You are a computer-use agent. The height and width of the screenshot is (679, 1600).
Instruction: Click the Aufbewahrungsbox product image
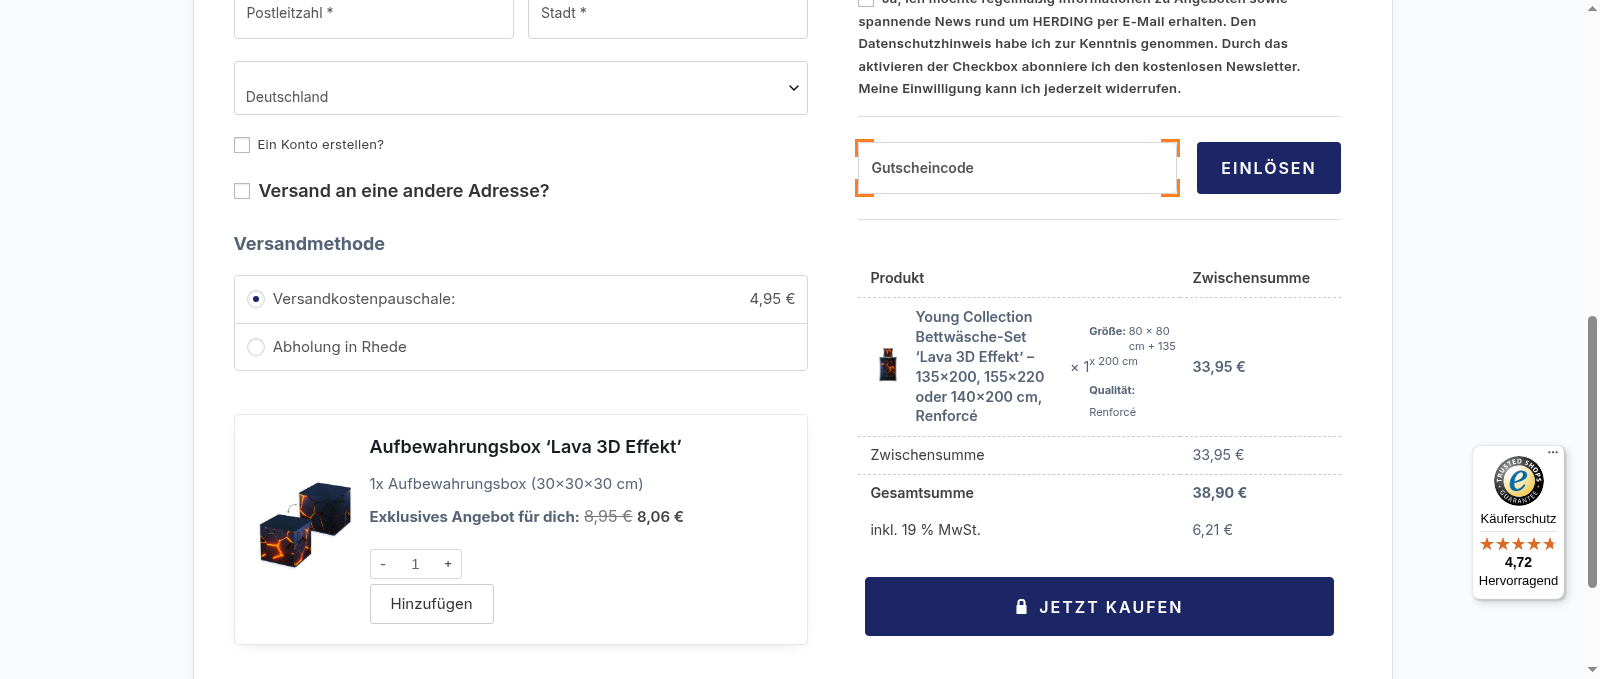pyautogui.click(x=303, y=524)
